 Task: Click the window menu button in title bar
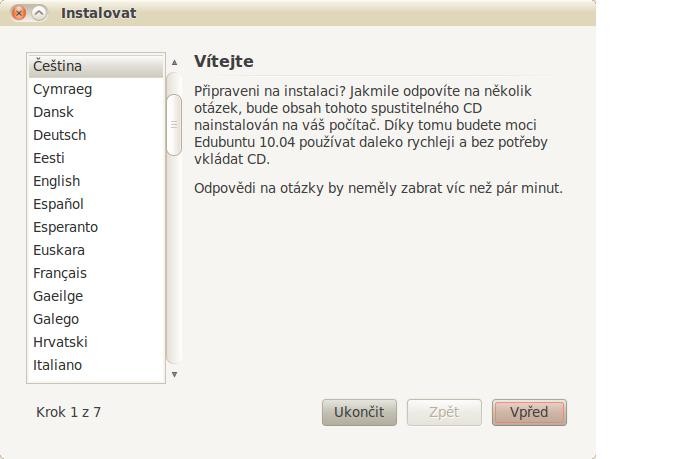[39, 13]
